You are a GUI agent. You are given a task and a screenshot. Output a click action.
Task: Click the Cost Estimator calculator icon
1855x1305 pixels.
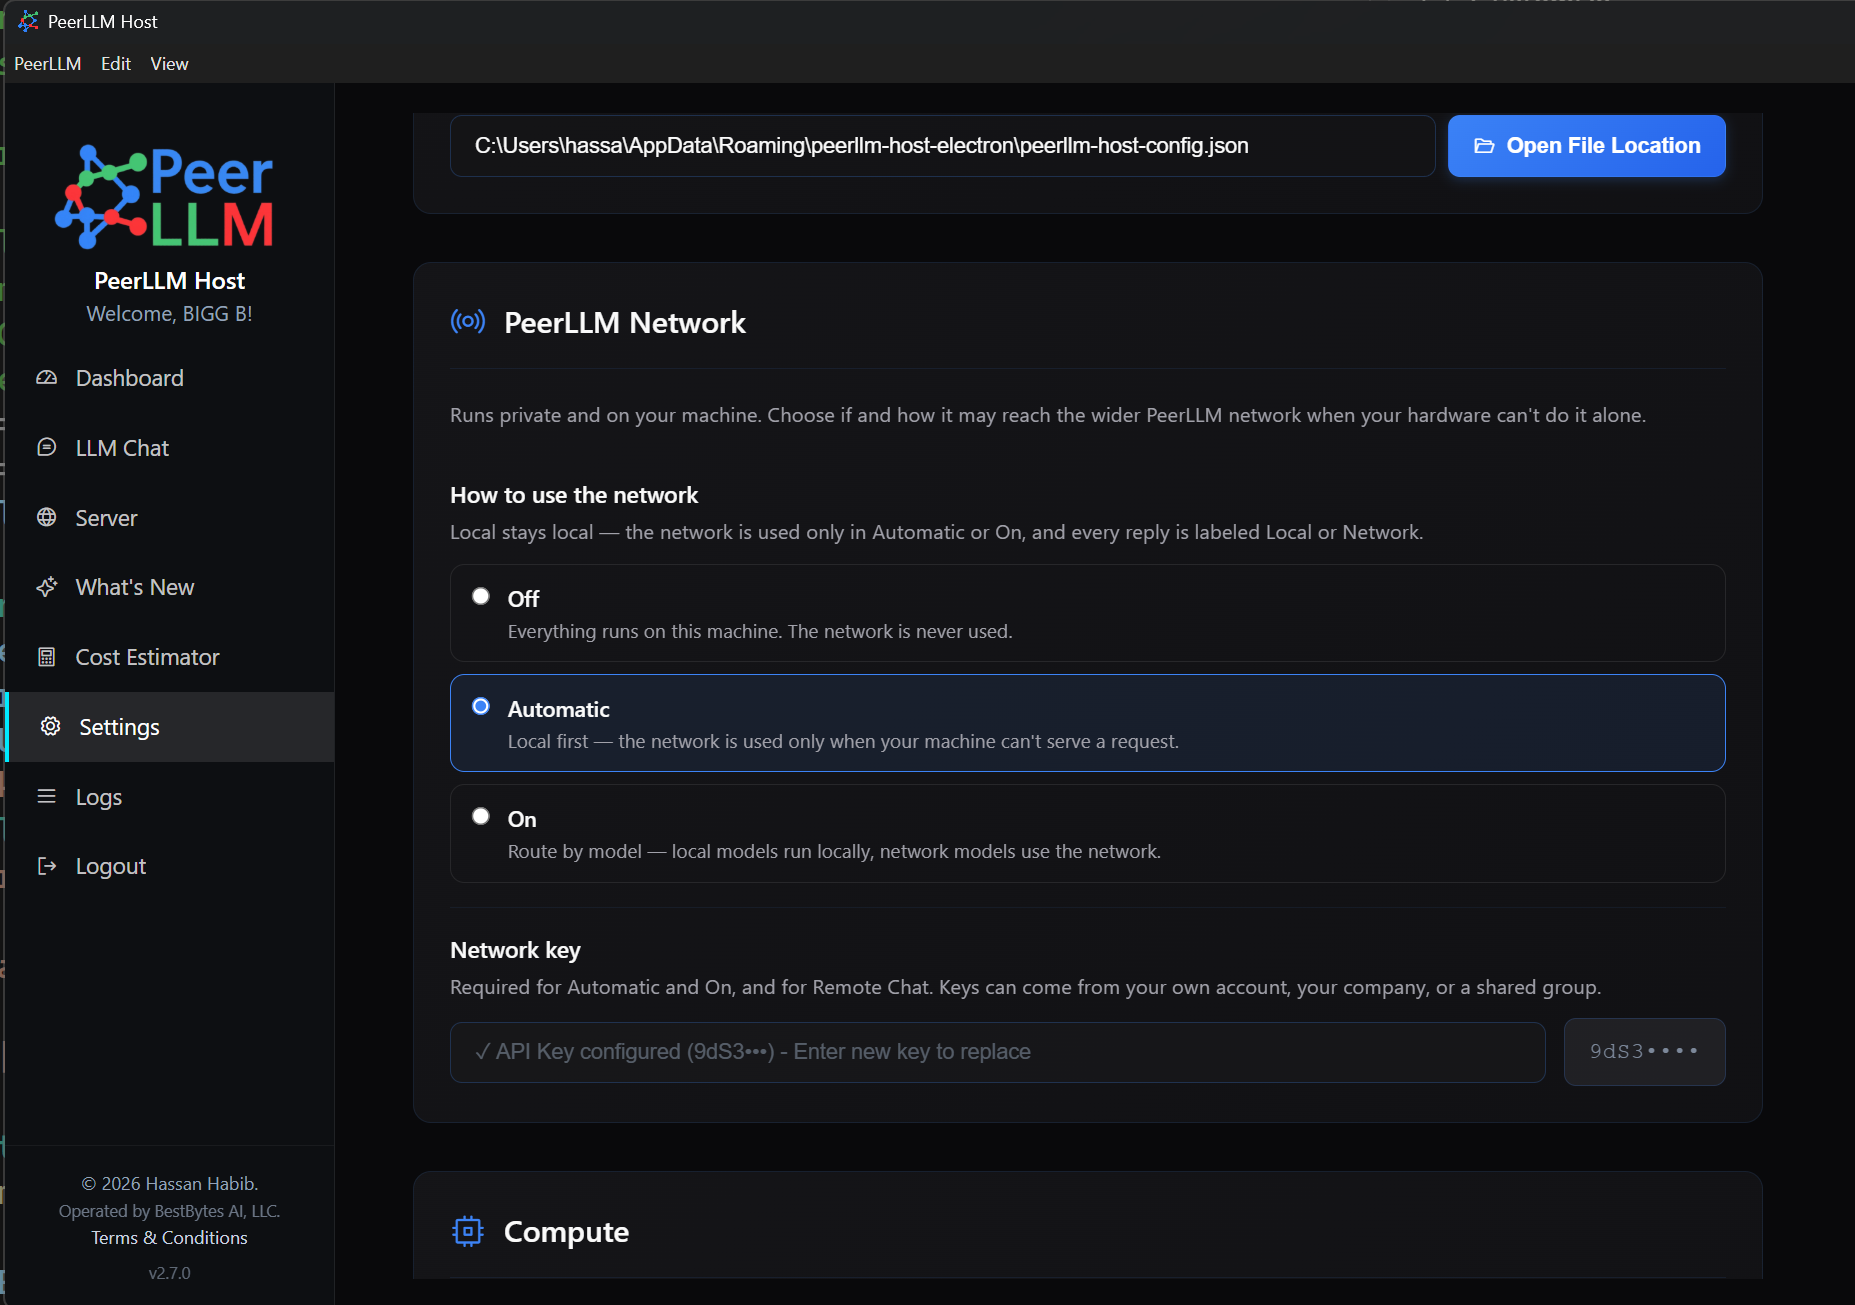click(46, 657)
